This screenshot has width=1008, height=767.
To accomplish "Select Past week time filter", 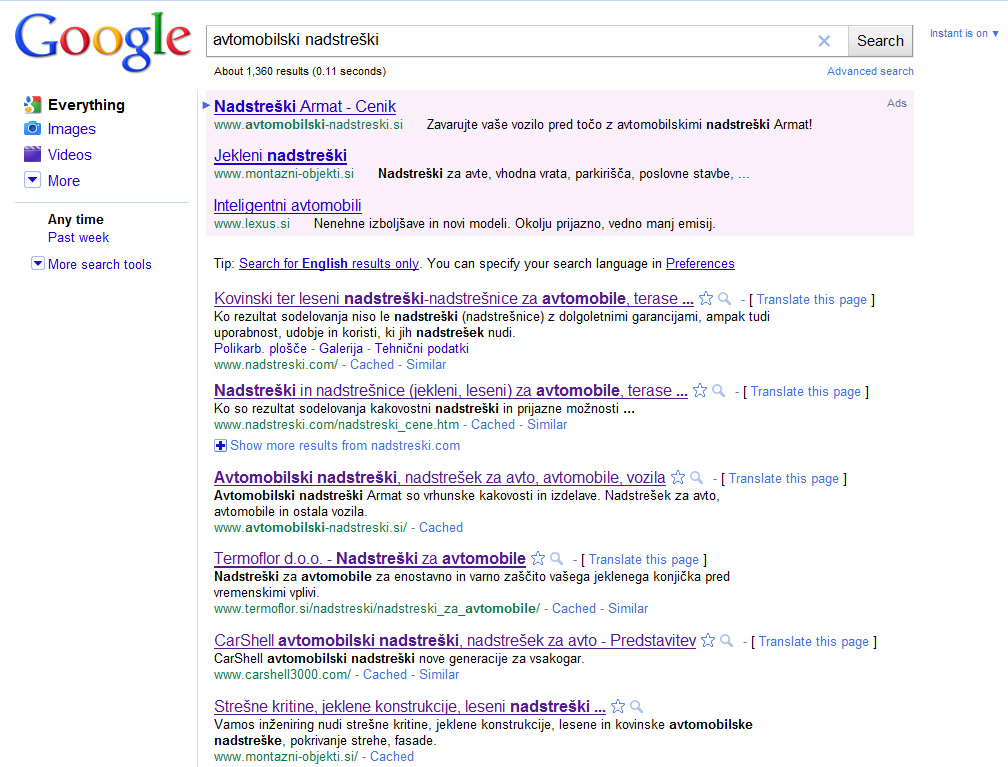I will pyautogui.click(x=78, y=237).
